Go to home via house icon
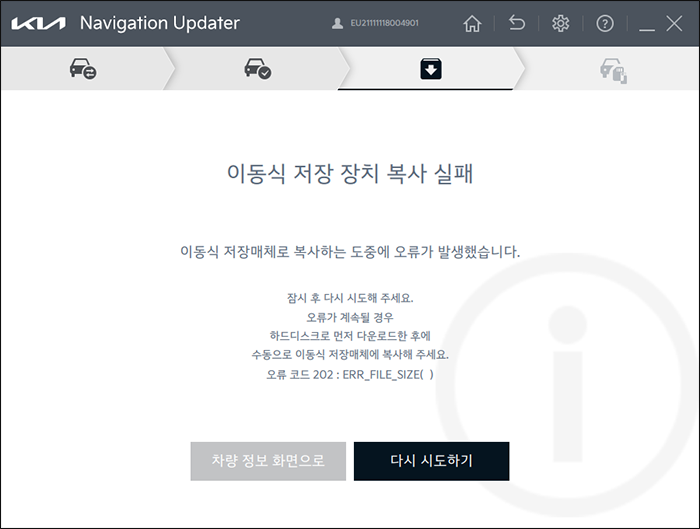The width and height of the screenshot is (700, 529). point(472,23)
